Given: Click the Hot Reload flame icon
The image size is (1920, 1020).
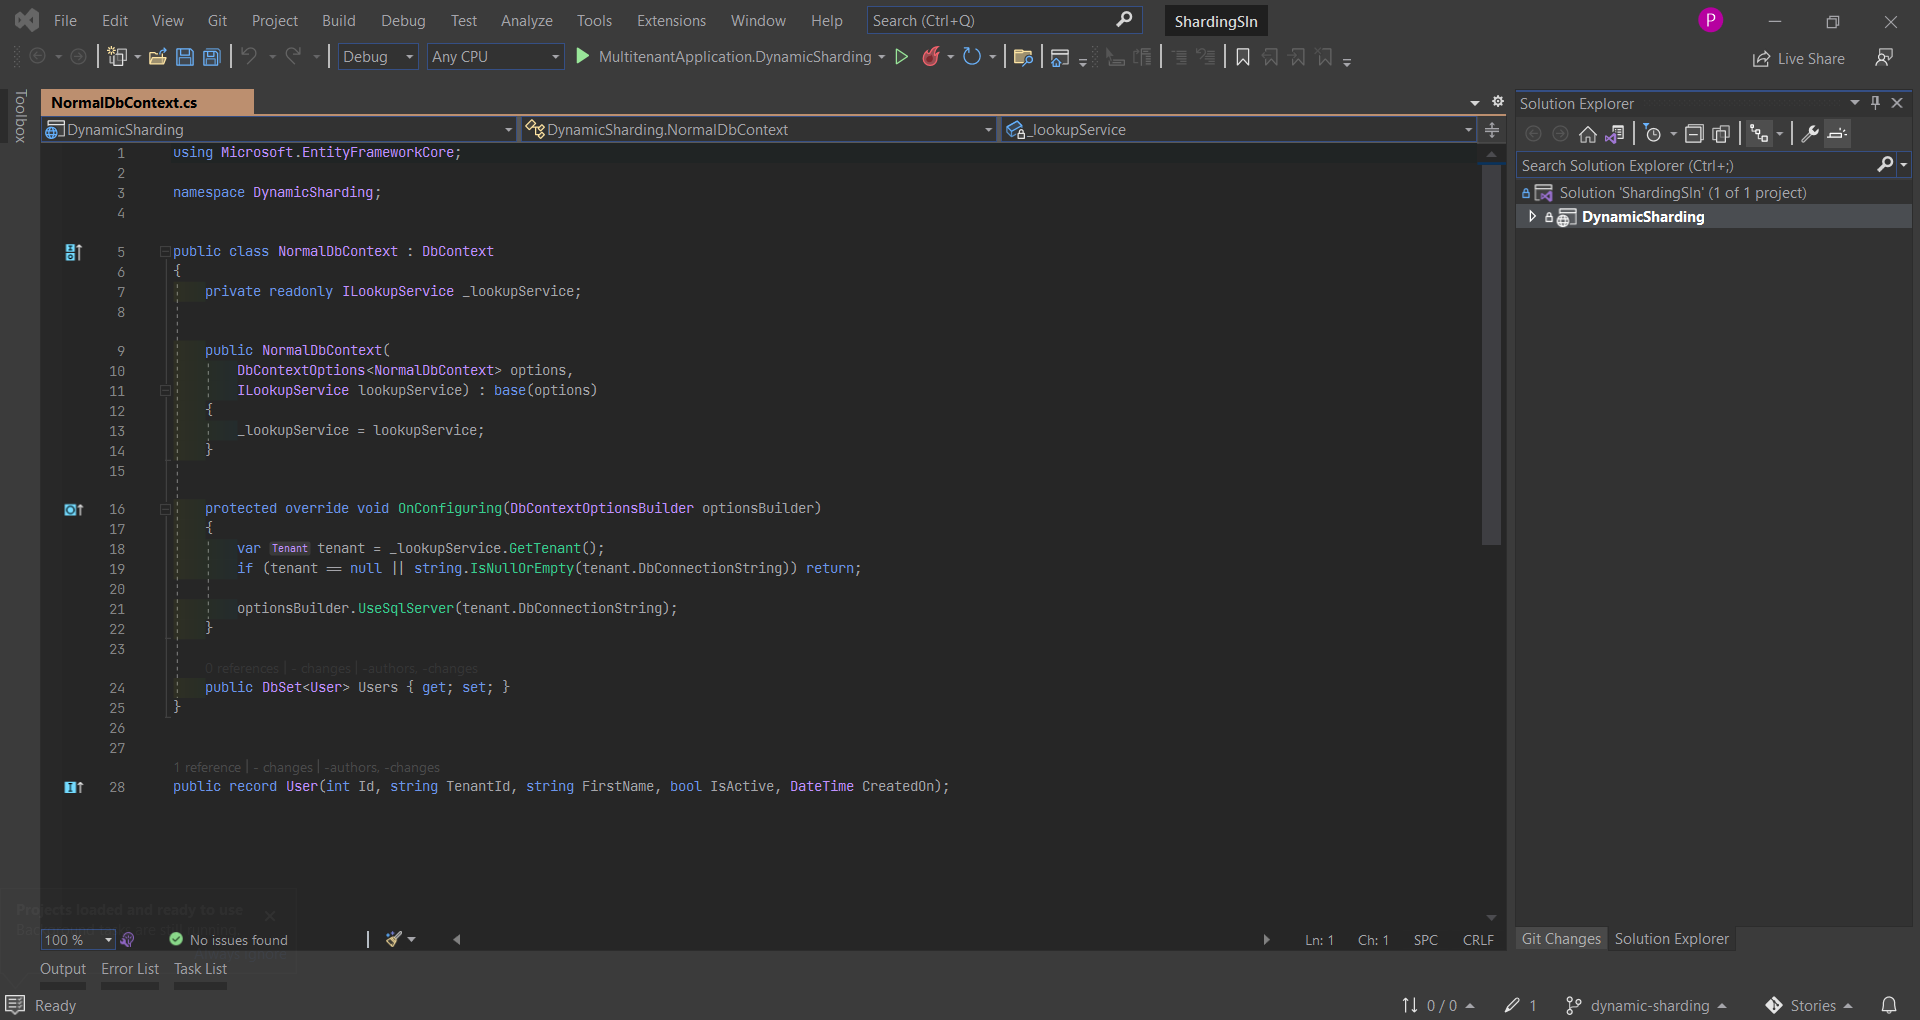Looking at the screenshot, I should point(931,57).
